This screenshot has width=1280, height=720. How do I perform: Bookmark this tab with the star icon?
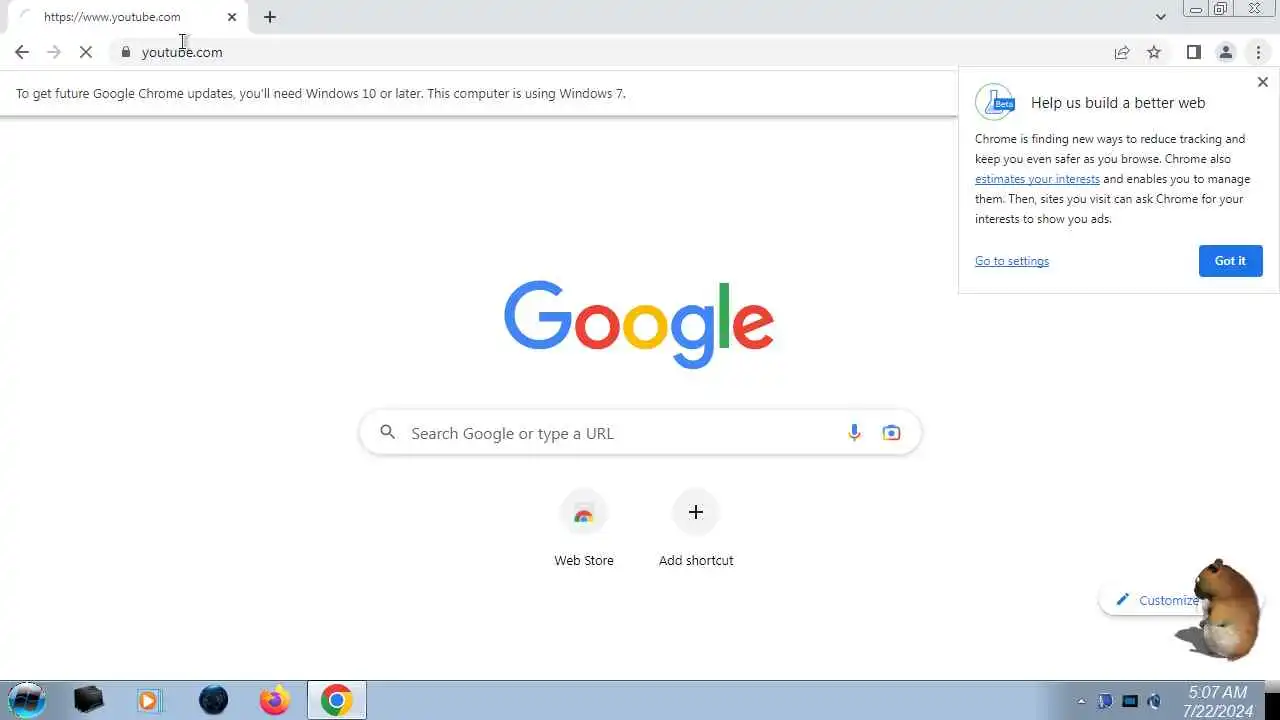tap(1154, 52)
